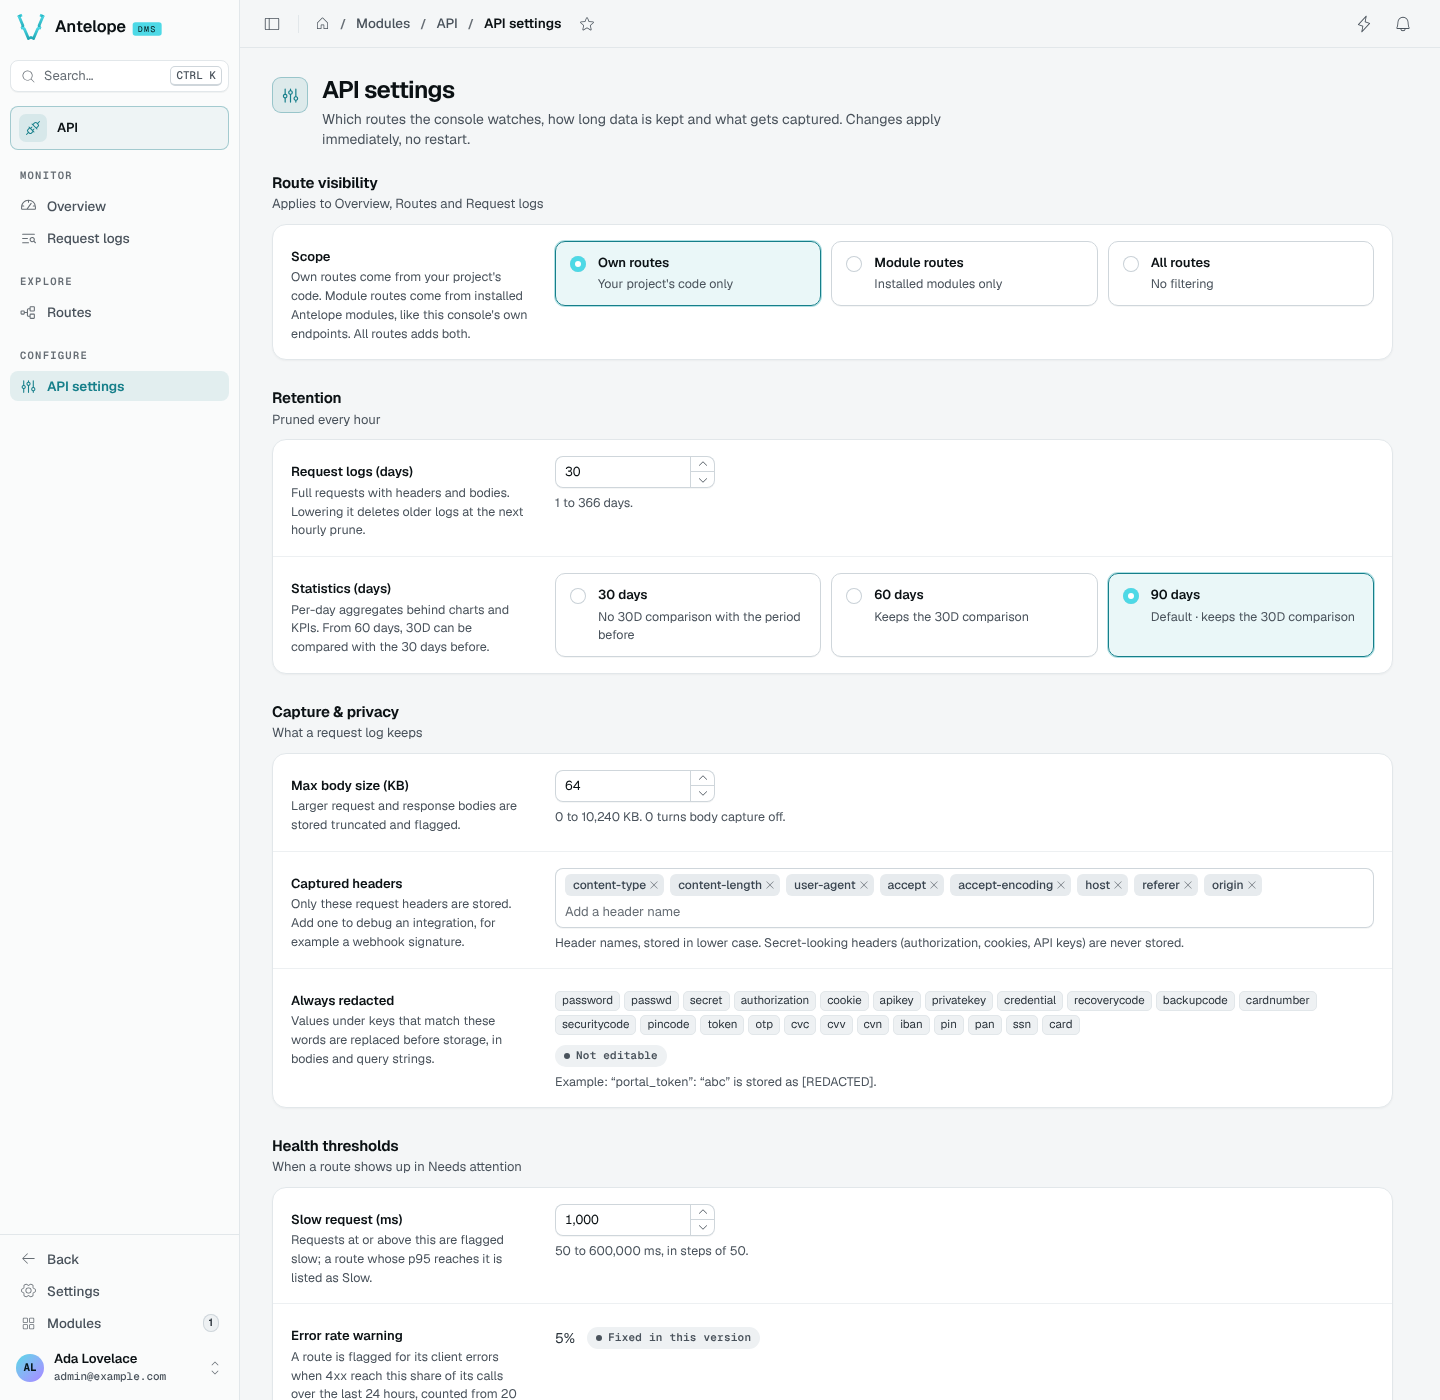Viewport: 1440px width, 1400px height.
Task: Toggle the sidebar panel icon
Action: (x=272, y=24)
